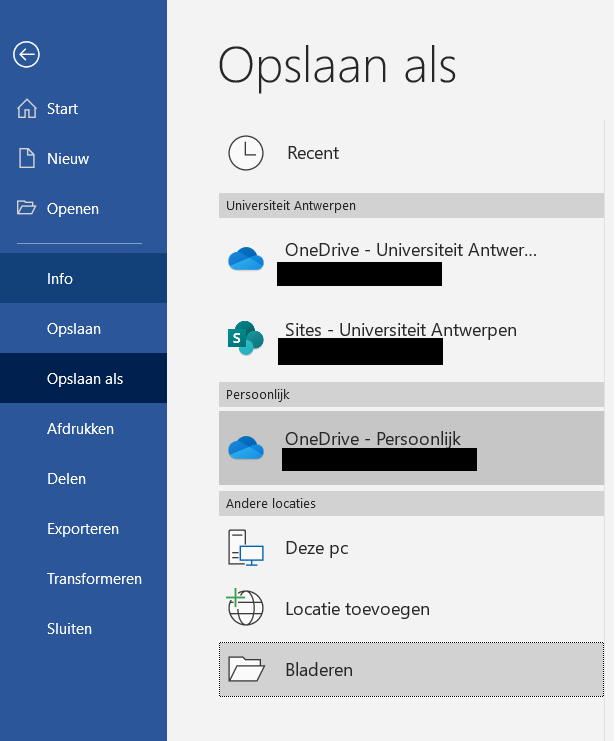616x741 pixels.
Task: Click the Recent clock icon
Action: point(246,153)
